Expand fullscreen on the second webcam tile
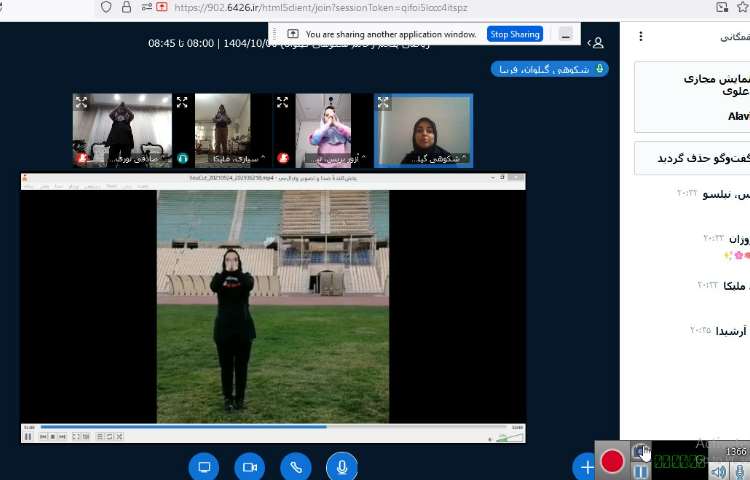Image resolution: width=750 pixels, height=480 pixels. point(182,102)
